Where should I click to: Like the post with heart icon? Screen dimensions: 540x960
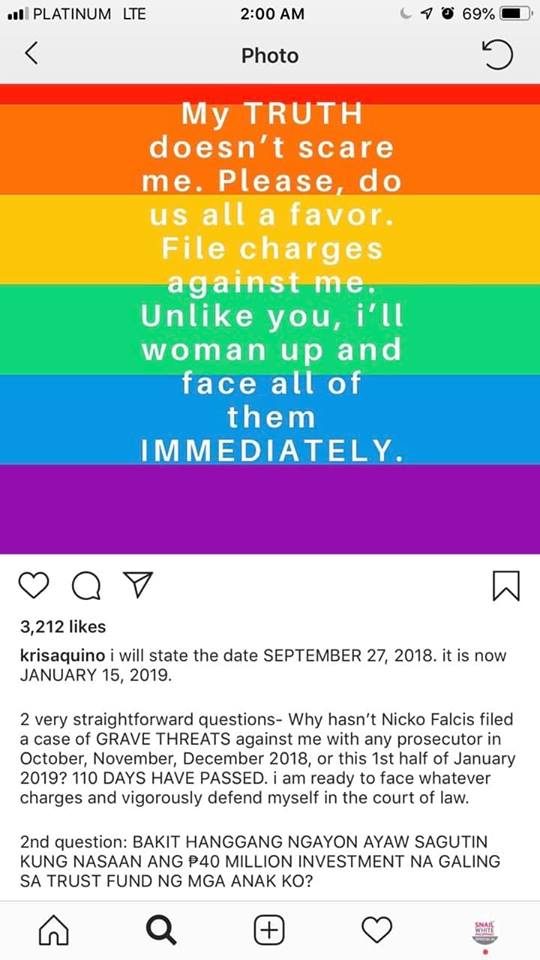pyautogui.click(x=34, y=586)
